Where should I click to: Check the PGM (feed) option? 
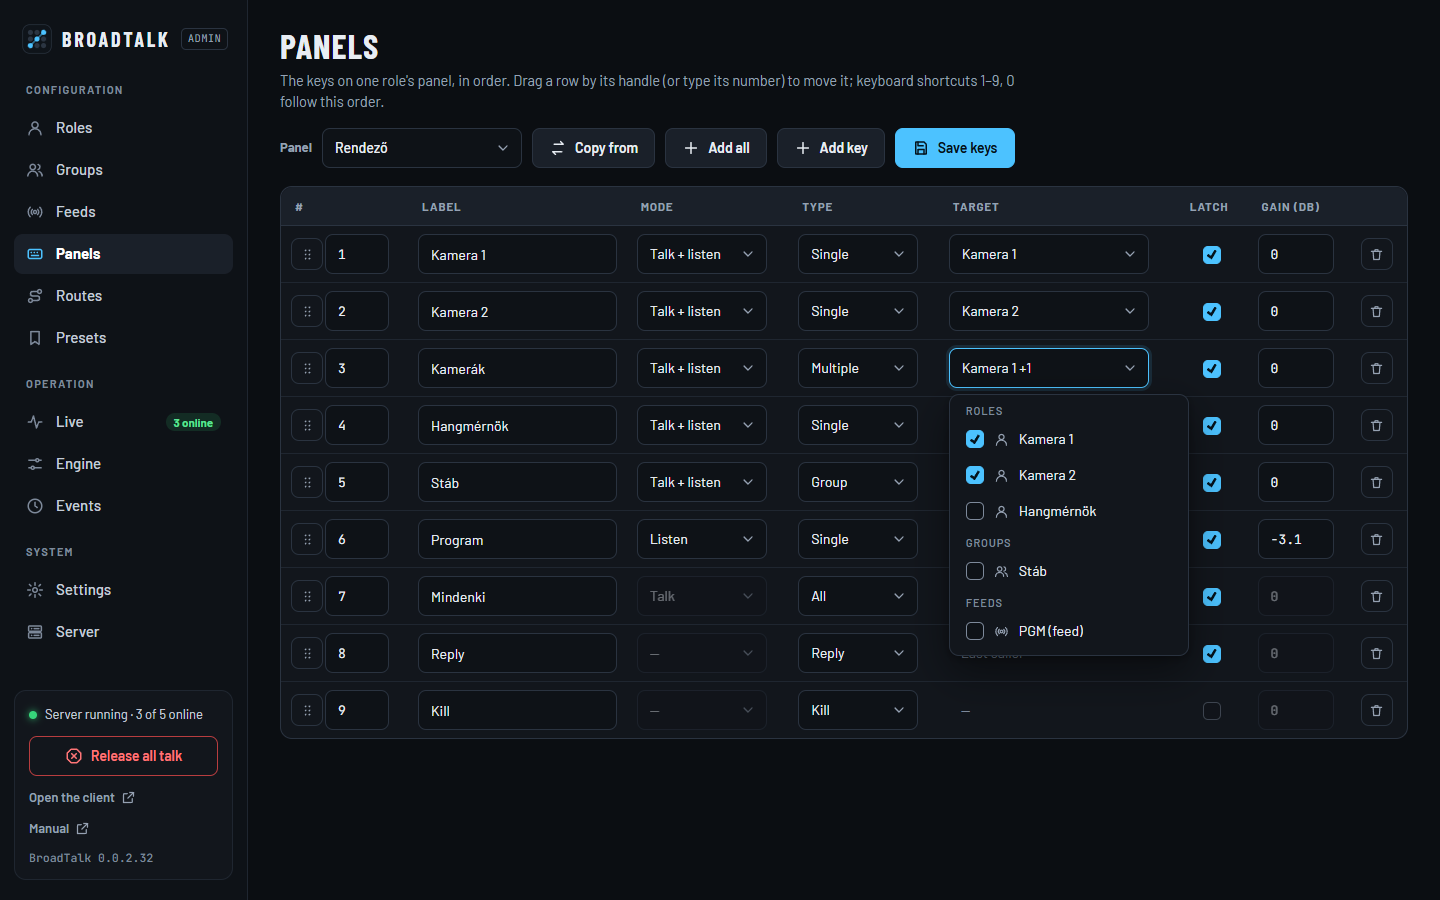click(975, 631)
